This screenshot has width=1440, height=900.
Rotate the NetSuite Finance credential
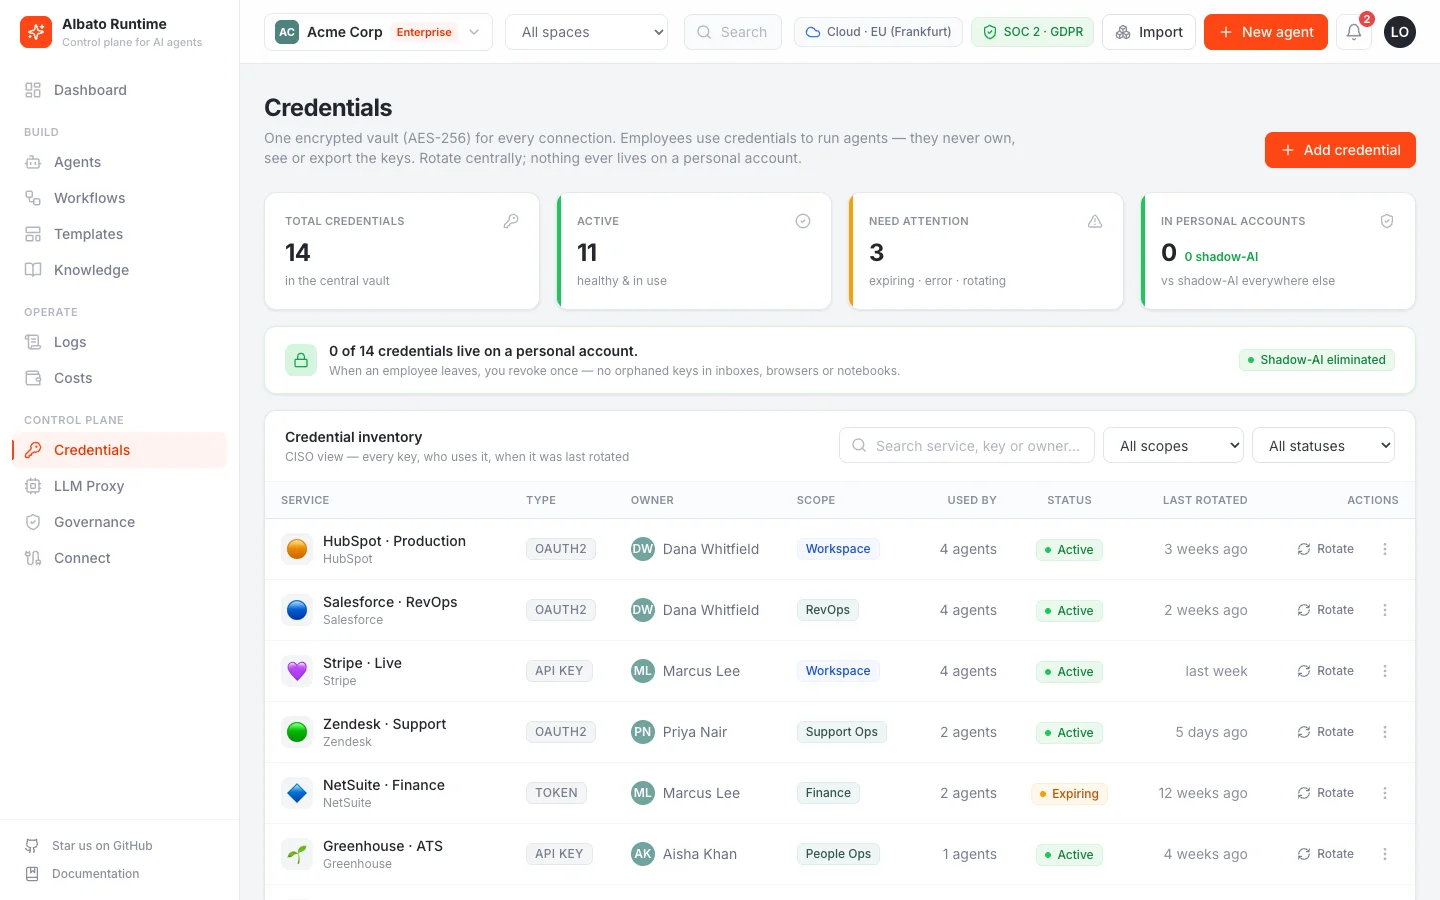tap(1326, 793)
